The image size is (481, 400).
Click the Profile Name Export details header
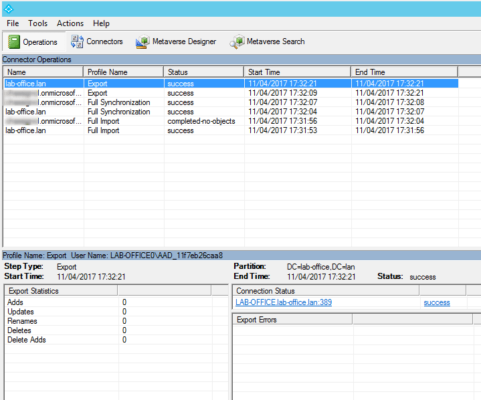click(241, 255)
